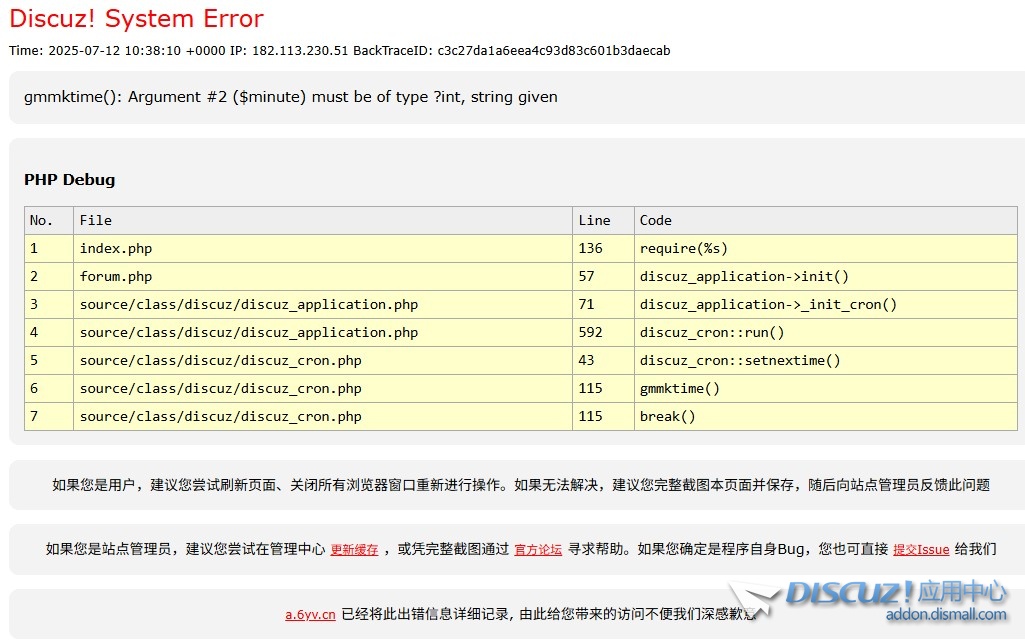Open the 官方论坛 link
Image resolution: width=1025 pixels, height=640 pixels.
(538, 550)
